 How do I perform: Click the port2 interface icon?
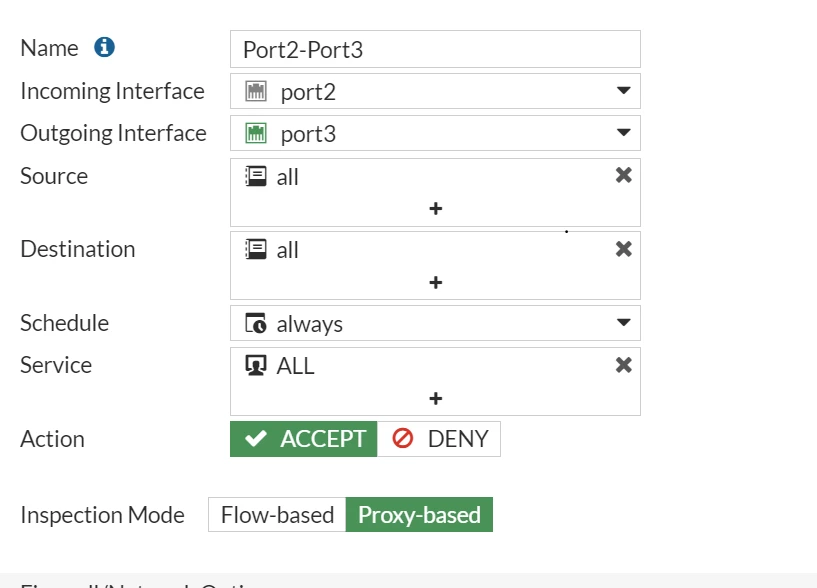click(256, 91)
